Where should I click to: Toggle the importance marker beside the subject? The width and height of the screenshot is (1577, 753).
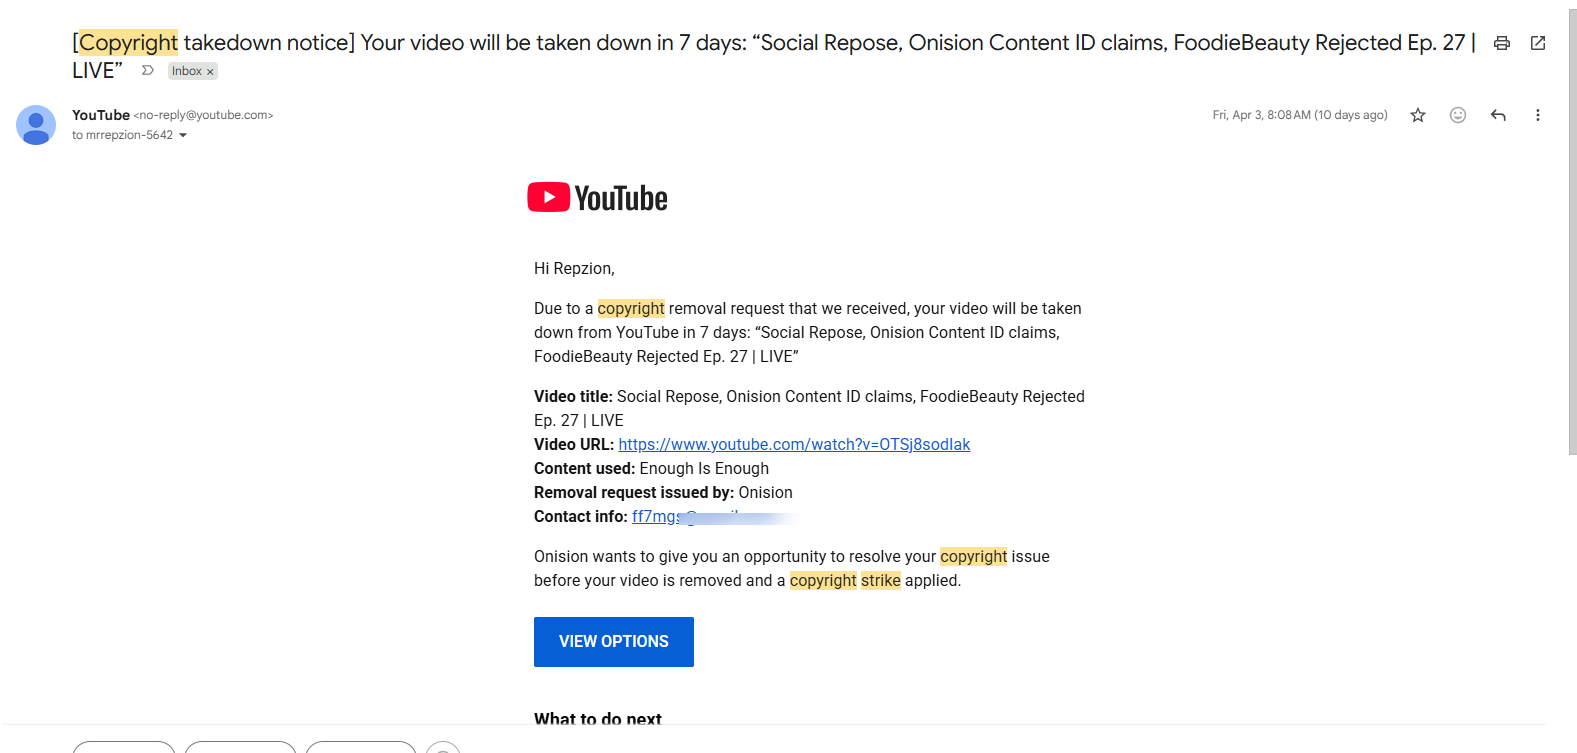coord(148,71)
